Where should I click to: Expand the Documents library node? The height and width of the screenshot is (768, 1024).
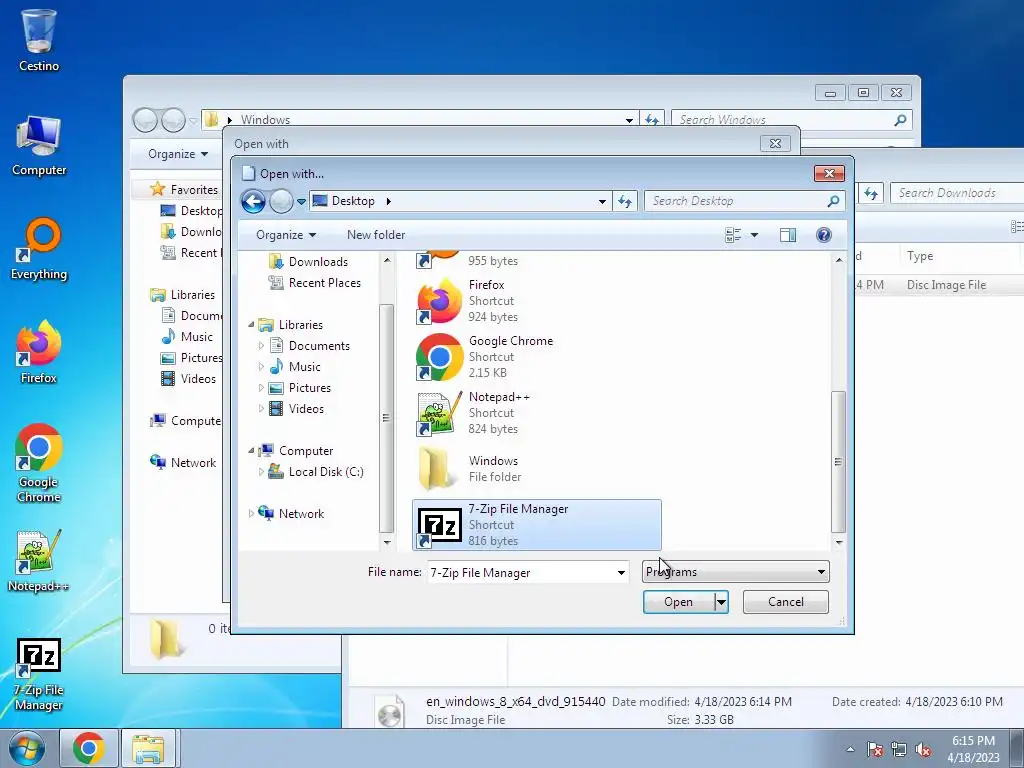[261, 345]
